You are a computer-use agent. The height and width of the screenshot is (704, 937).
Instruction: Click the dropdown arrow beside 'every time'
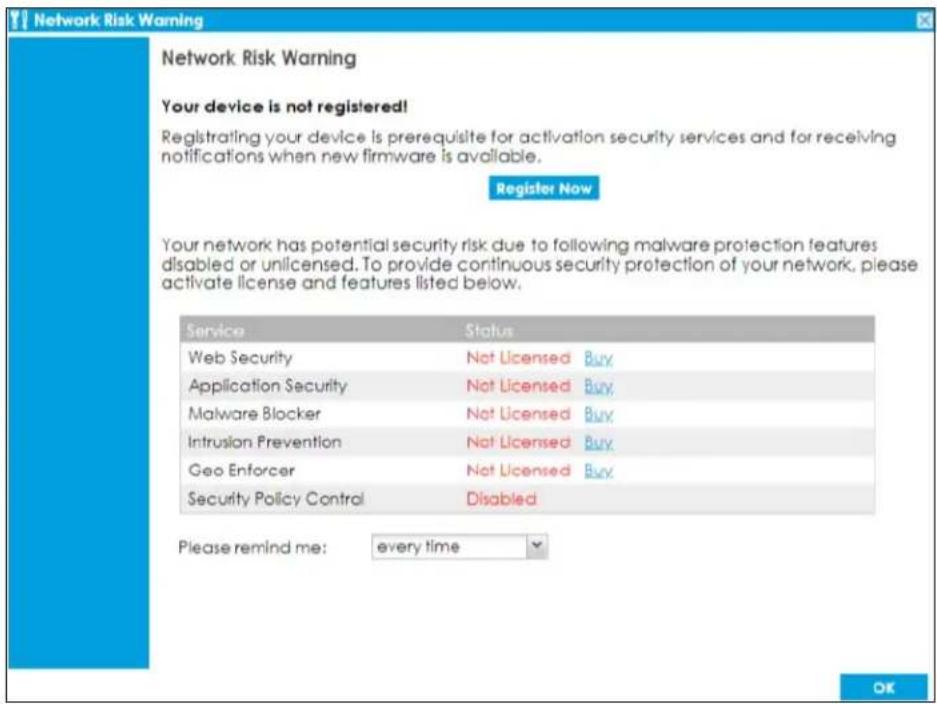tap(537, 546)
